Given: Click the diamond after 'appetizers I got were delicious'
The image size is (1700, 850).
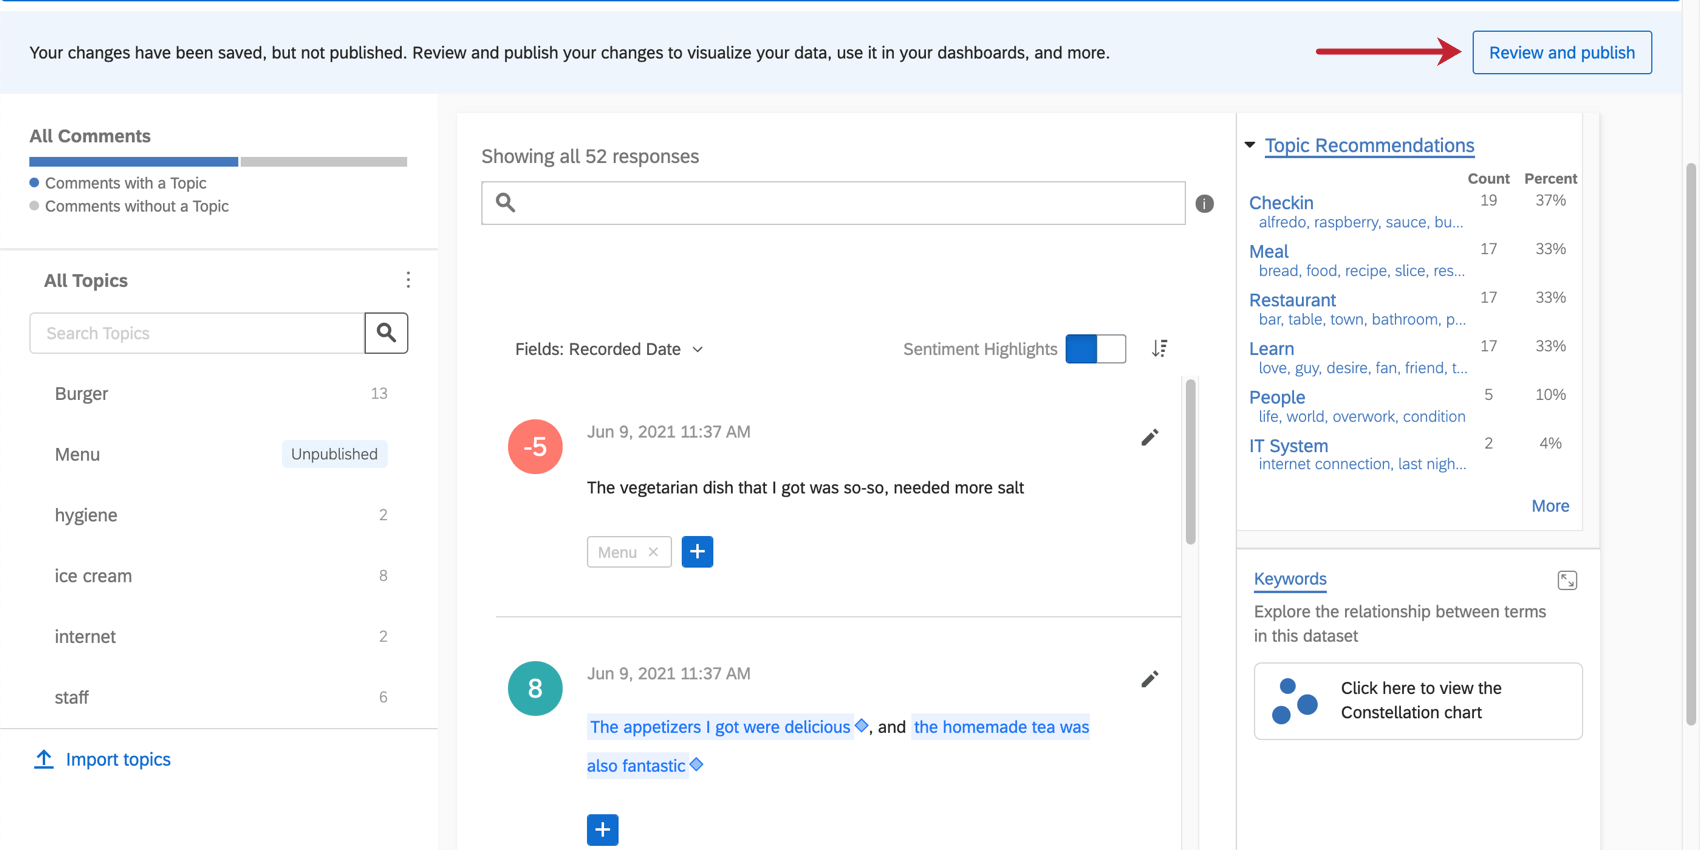Looking at the screenshot, I should coord(861,726).
